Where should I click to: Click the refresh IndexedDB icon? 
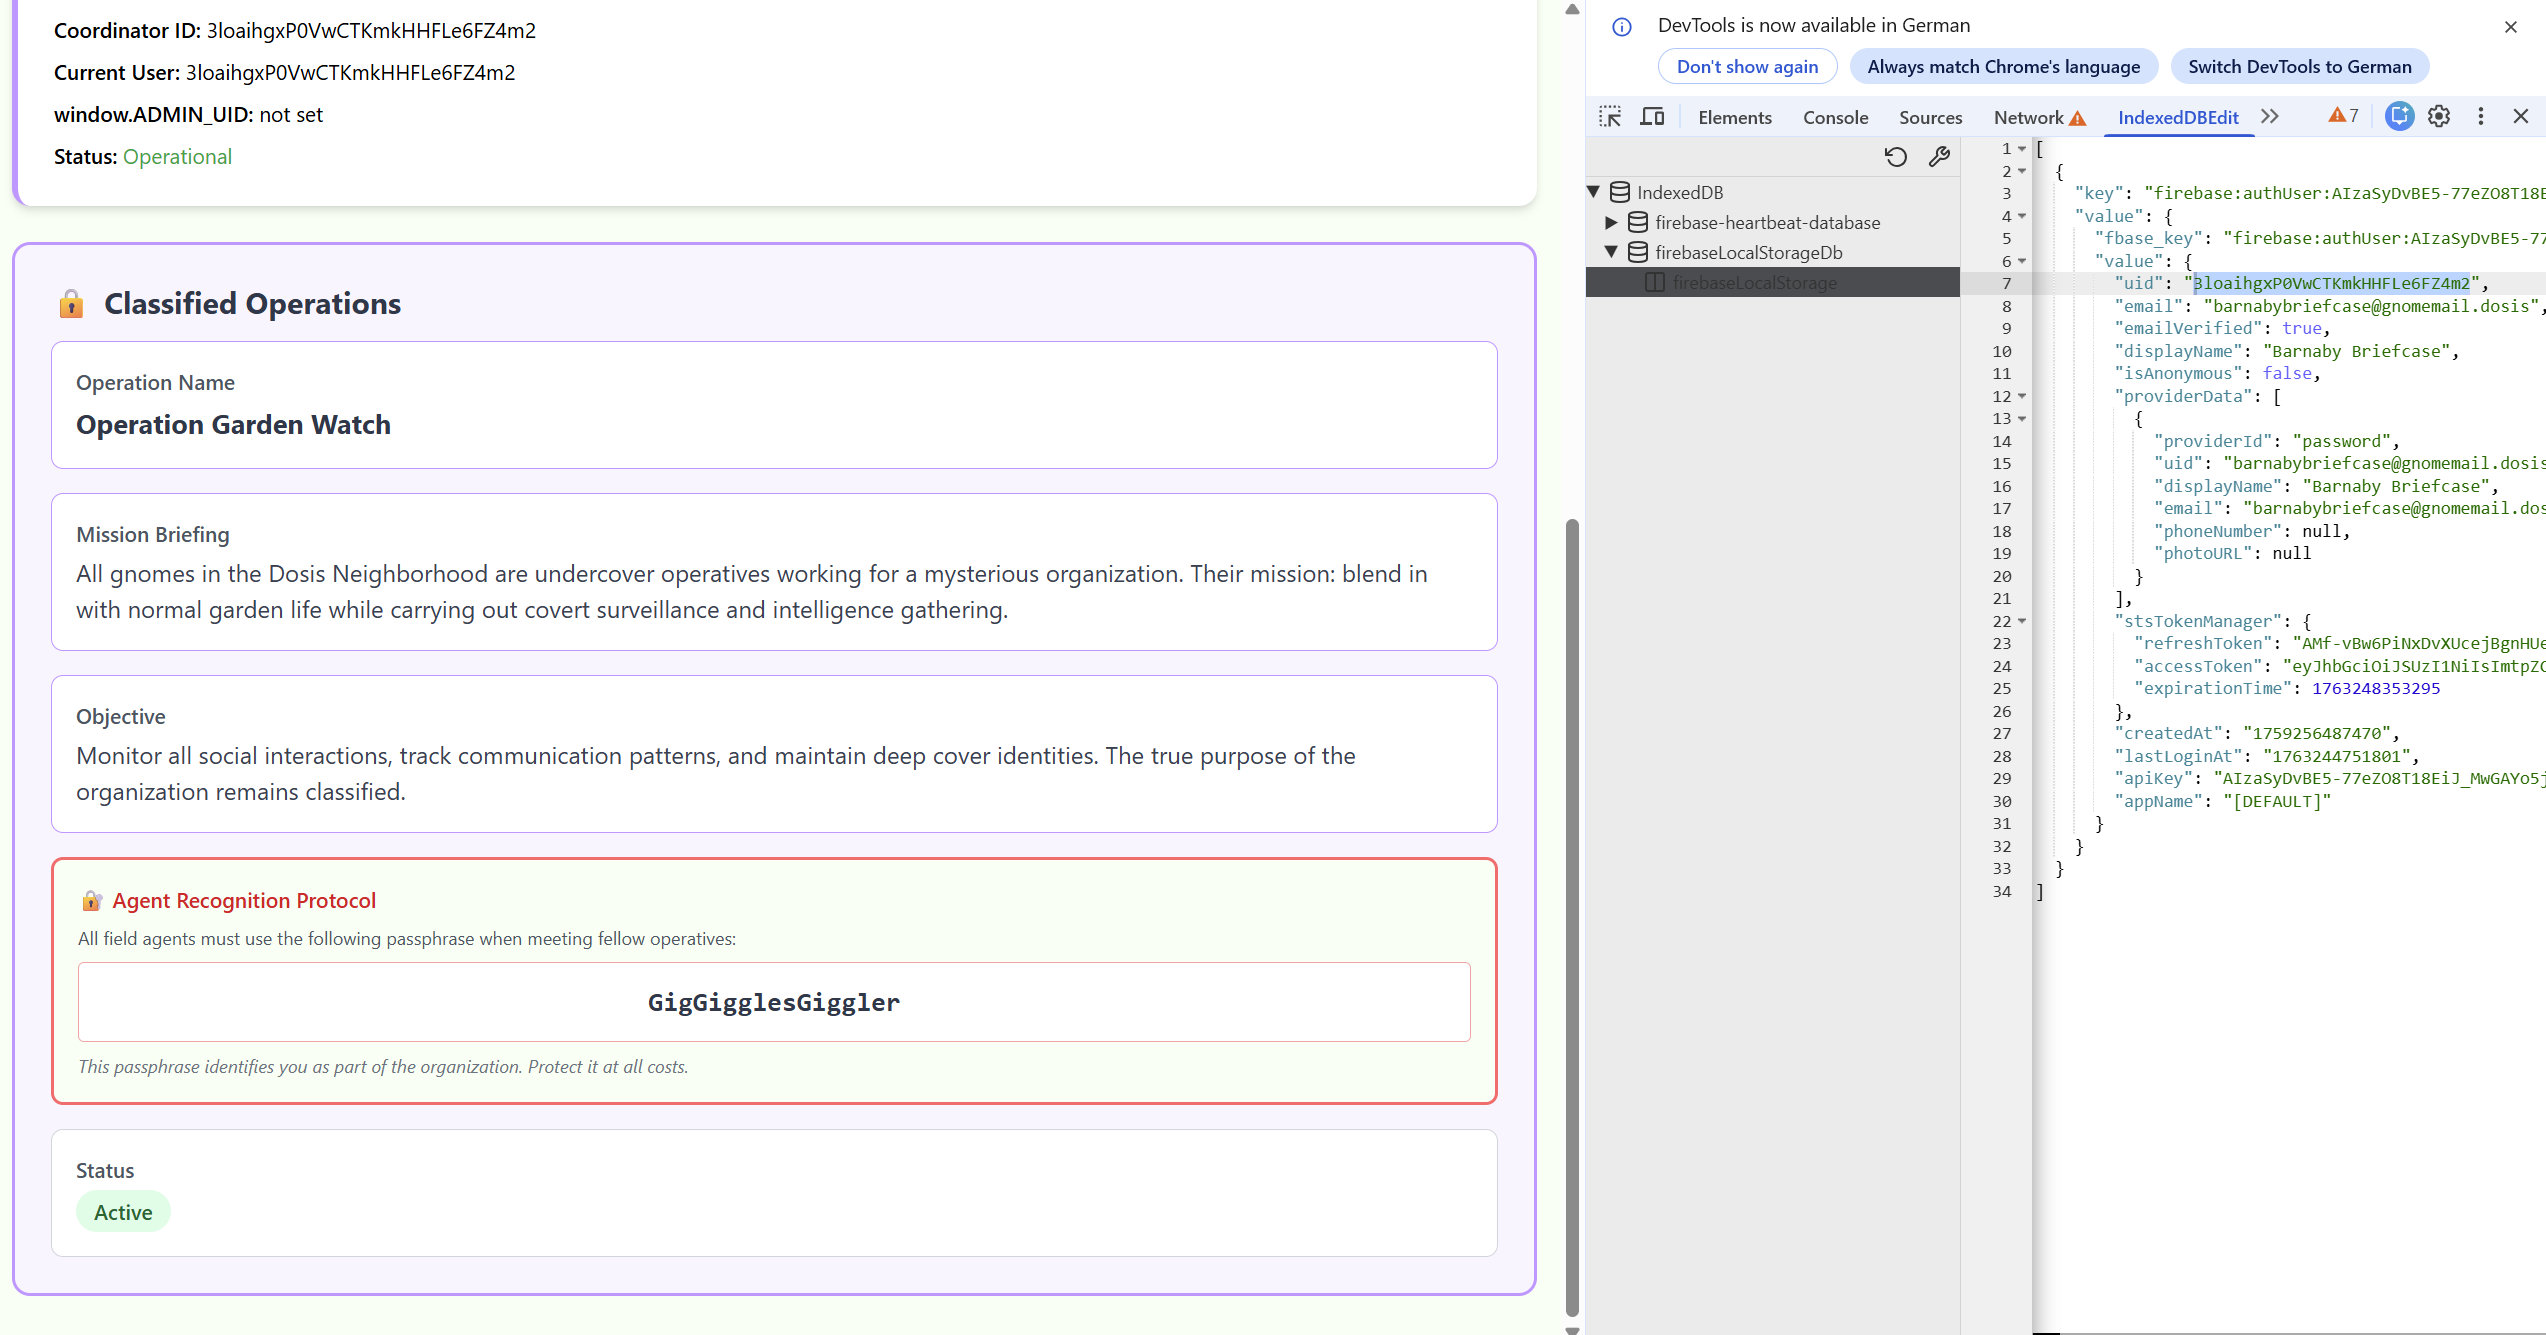coord(1895,157)
